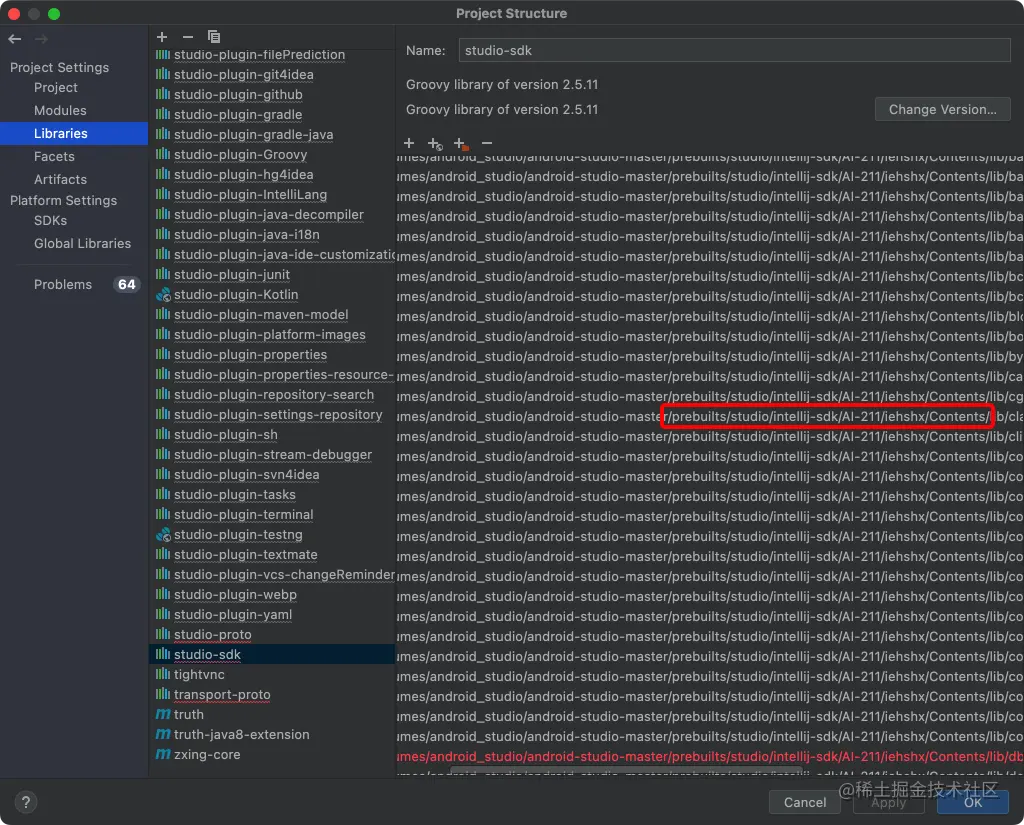Select the studio-plugin-java-i18n library
Image resolution: width=1024 pixels, height=825 pixels.
click(x=246, y=235)
